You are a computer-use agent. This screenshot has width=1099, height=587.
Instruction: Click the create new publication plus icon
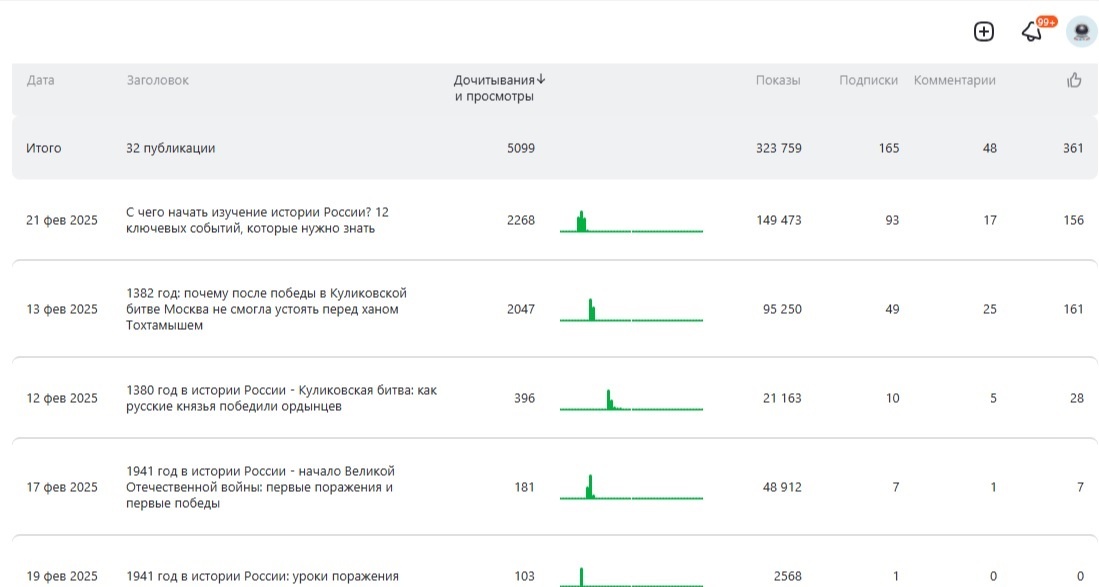(983, 32)
